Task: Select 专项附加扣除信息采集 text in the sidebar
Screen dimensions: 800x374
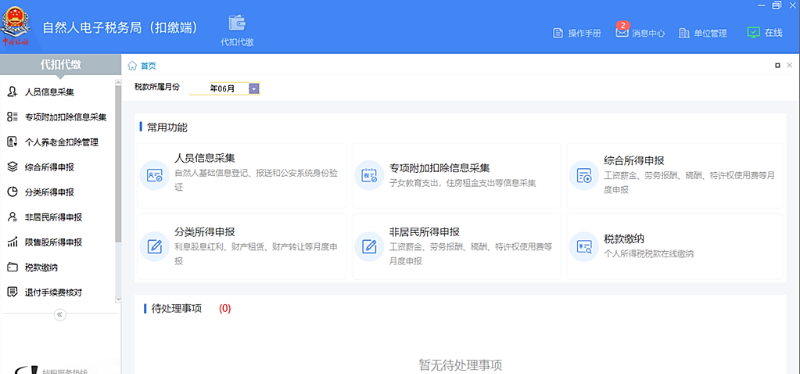Action: coord(66,117)
